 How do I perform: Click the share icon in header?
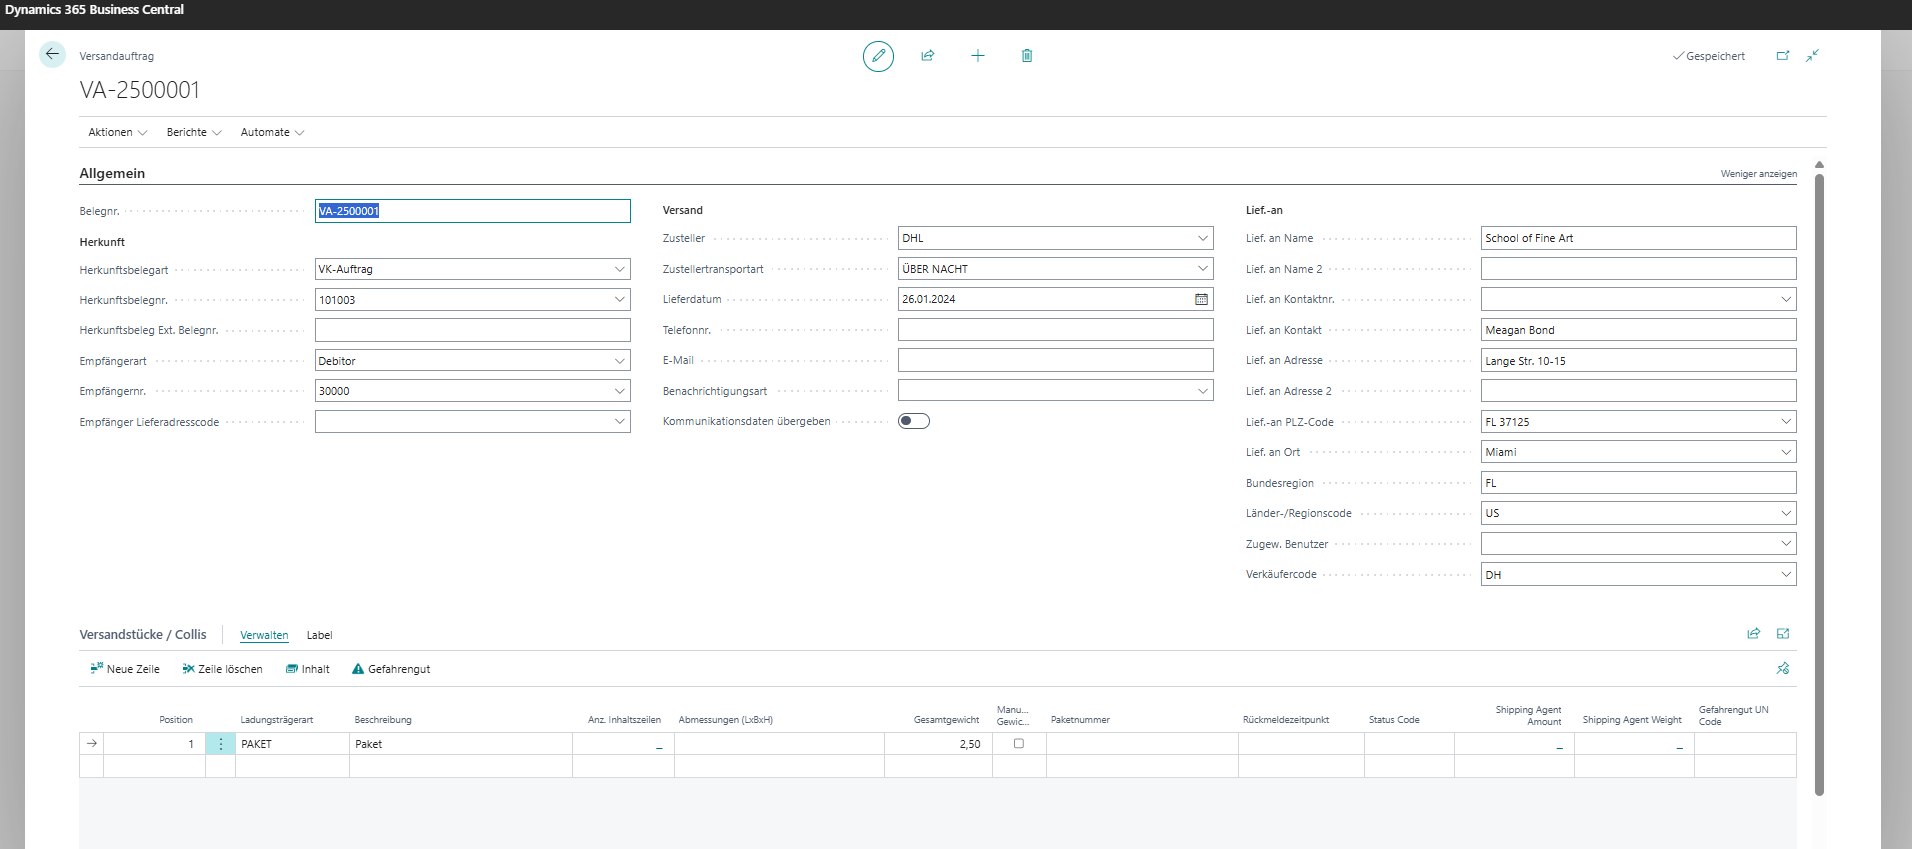[927, 56]
